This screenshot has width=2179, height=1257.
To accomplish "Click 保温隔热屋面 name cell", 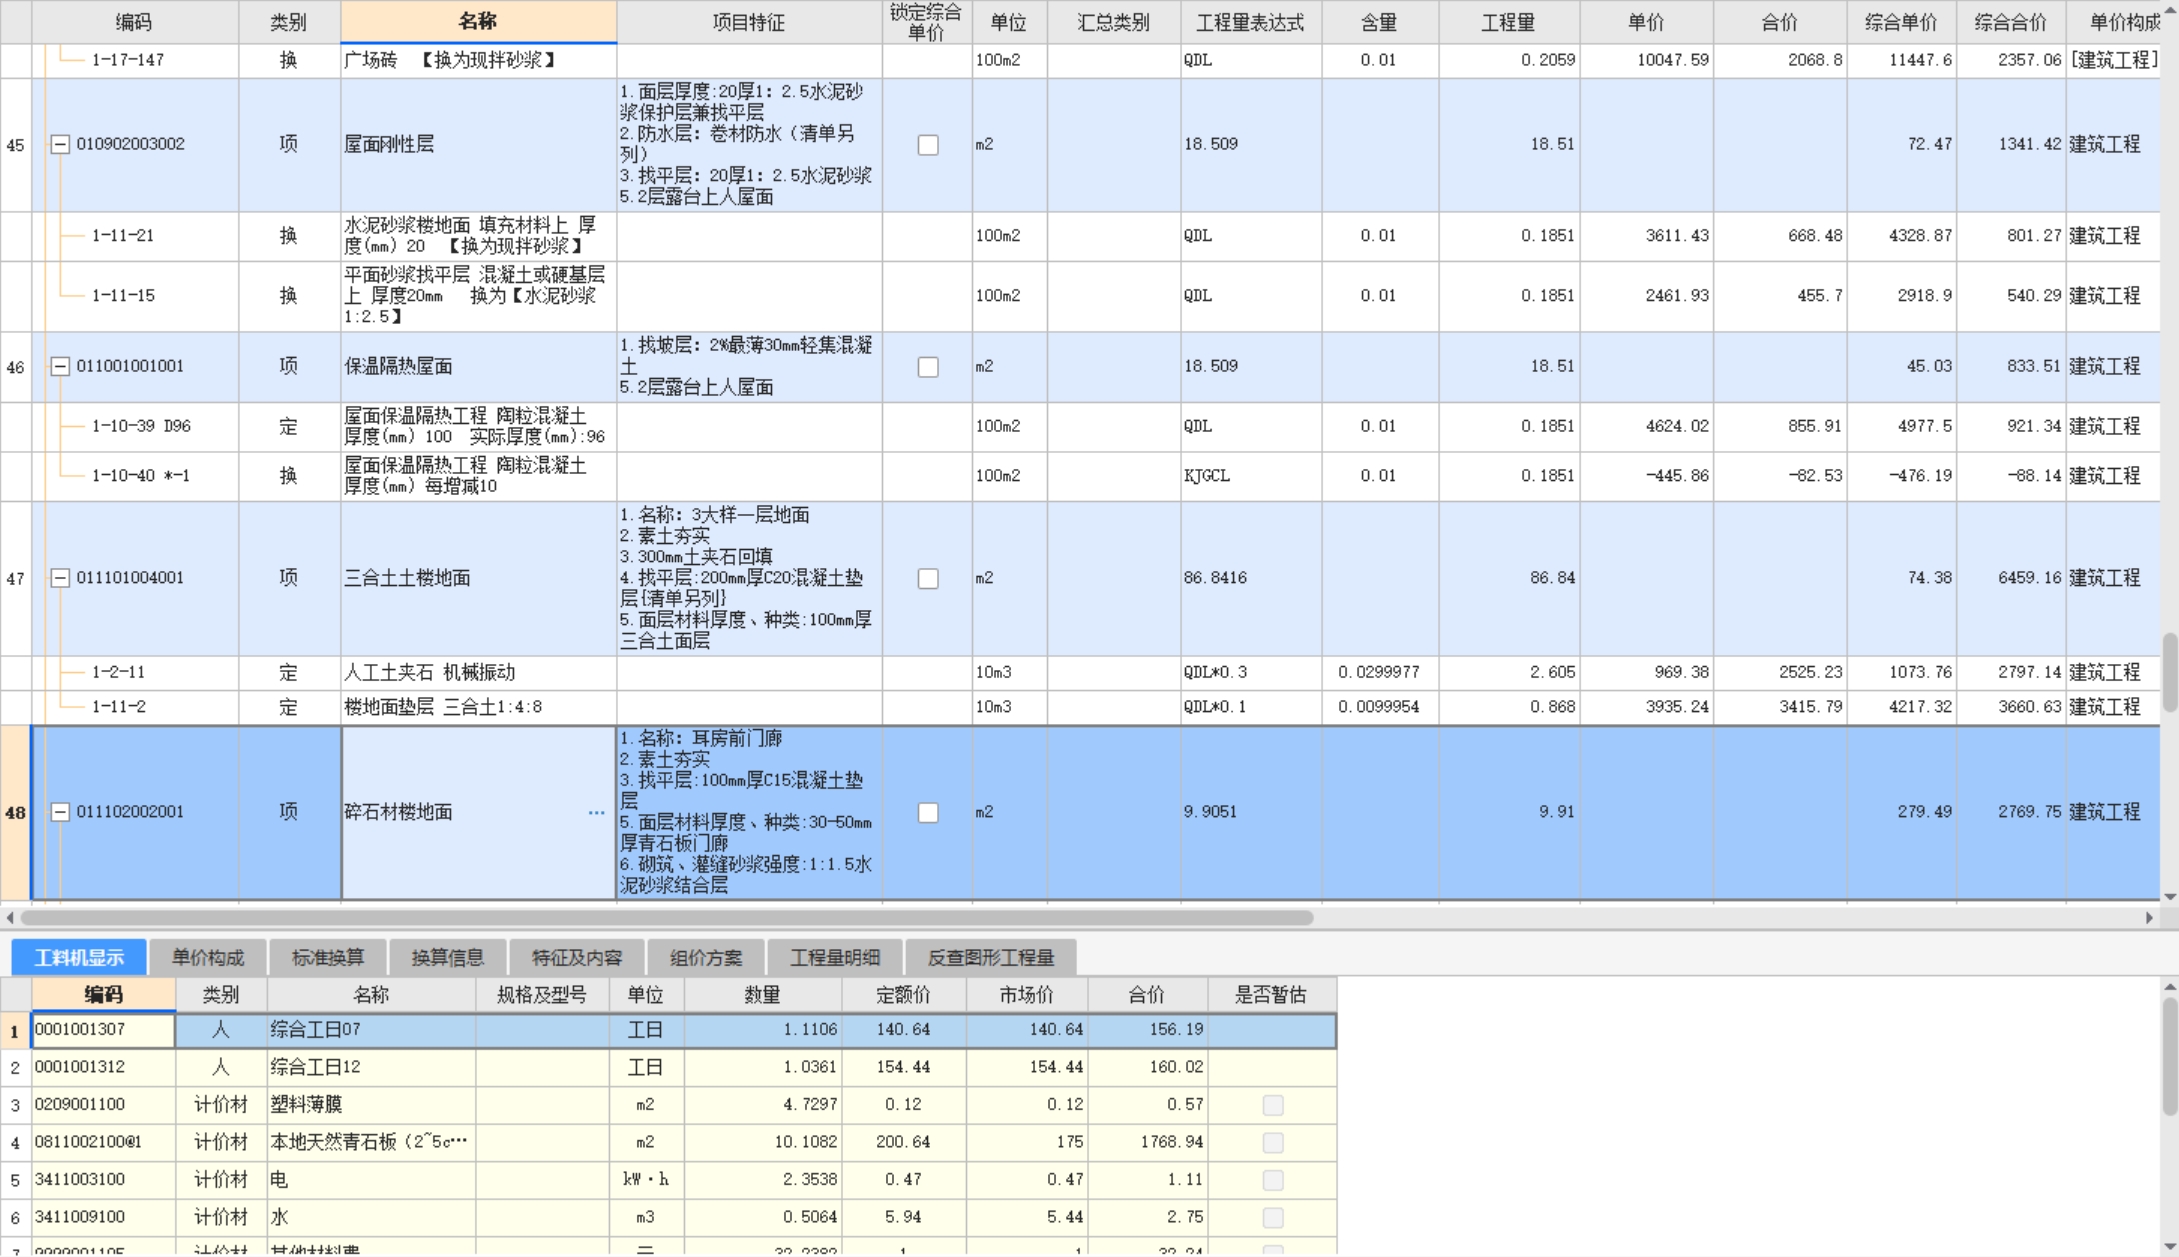I will (478, 366).
